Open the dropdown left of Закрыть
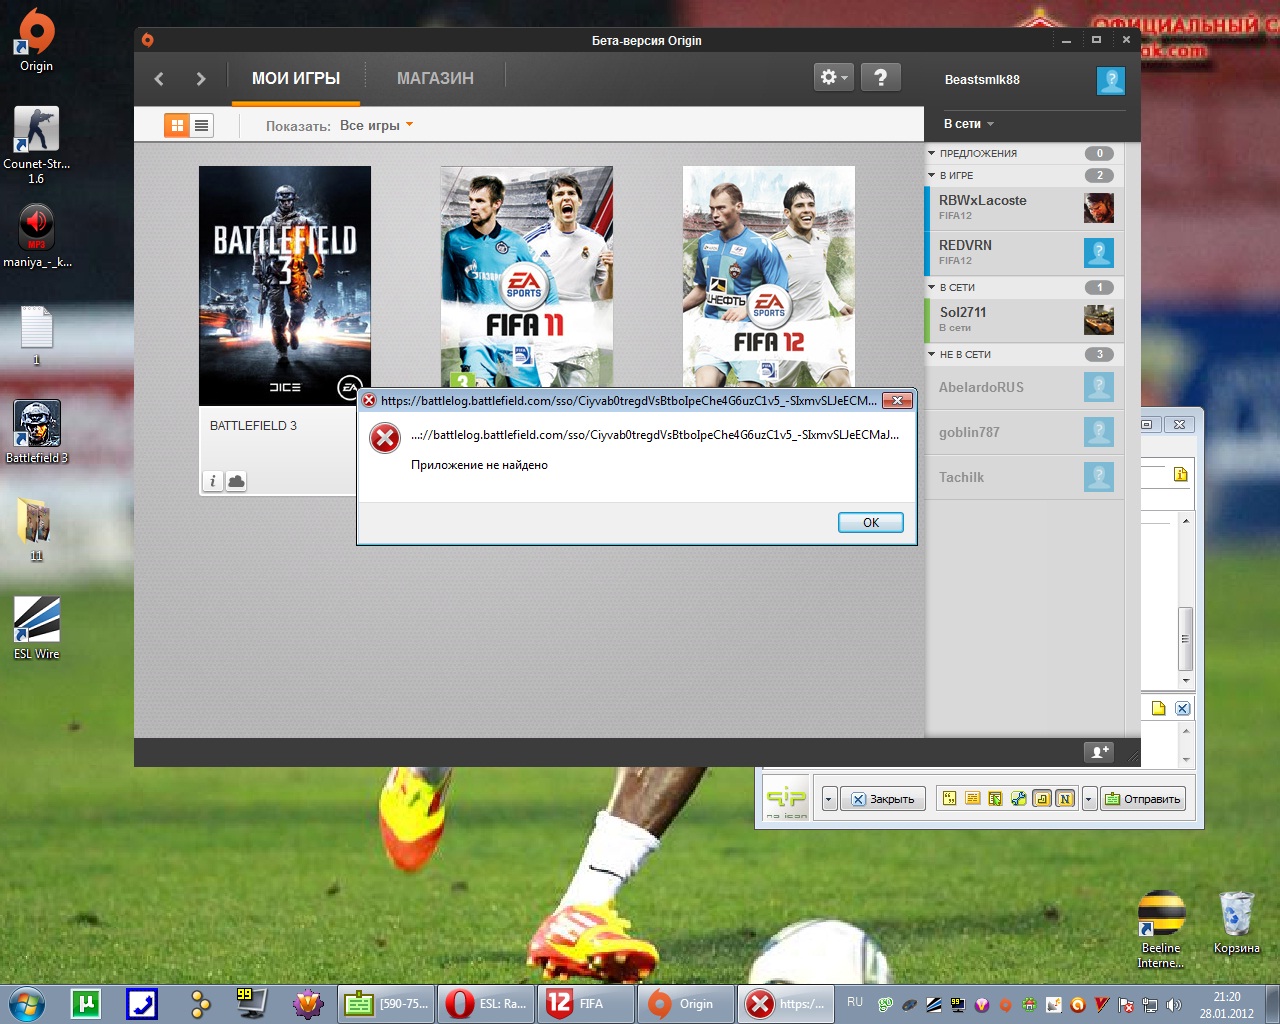This screenshot has height=1024, width=1280. tap(828, 799)
